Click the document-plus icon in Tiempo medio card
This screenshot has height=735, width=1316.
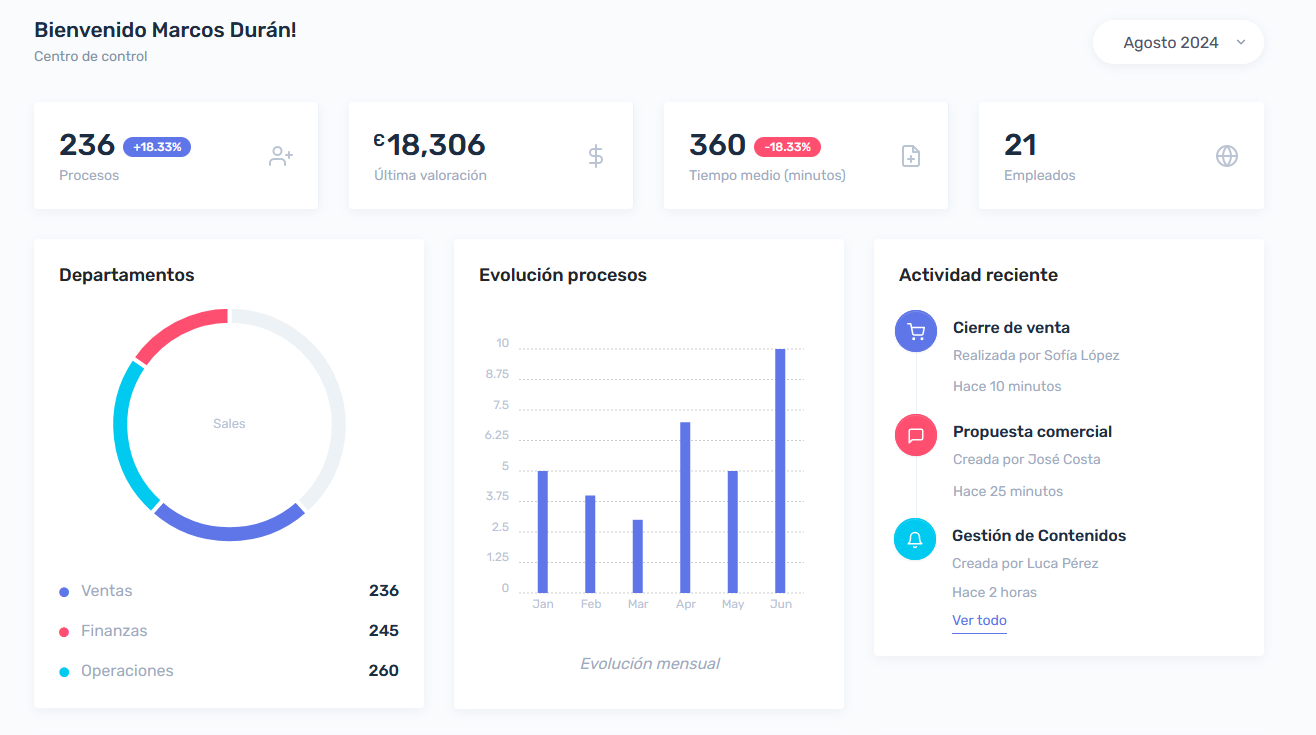tap(910, 156)
